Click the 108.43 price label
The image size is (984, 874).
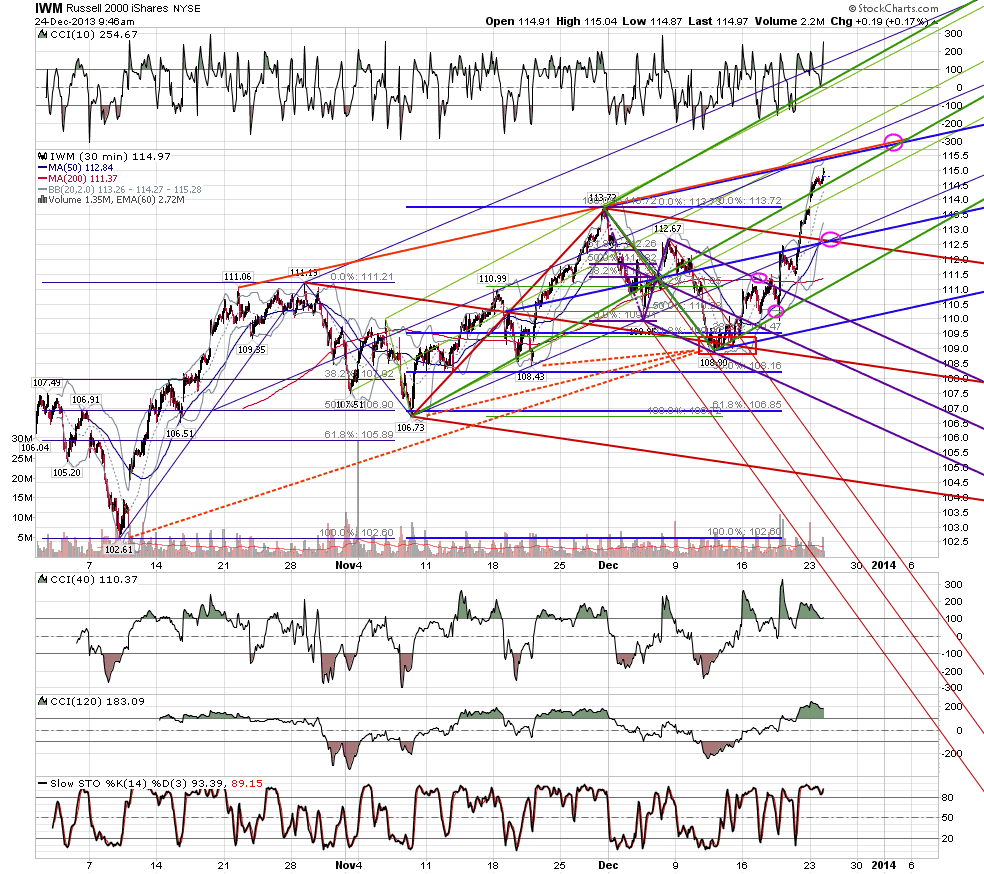pos(530,376)
